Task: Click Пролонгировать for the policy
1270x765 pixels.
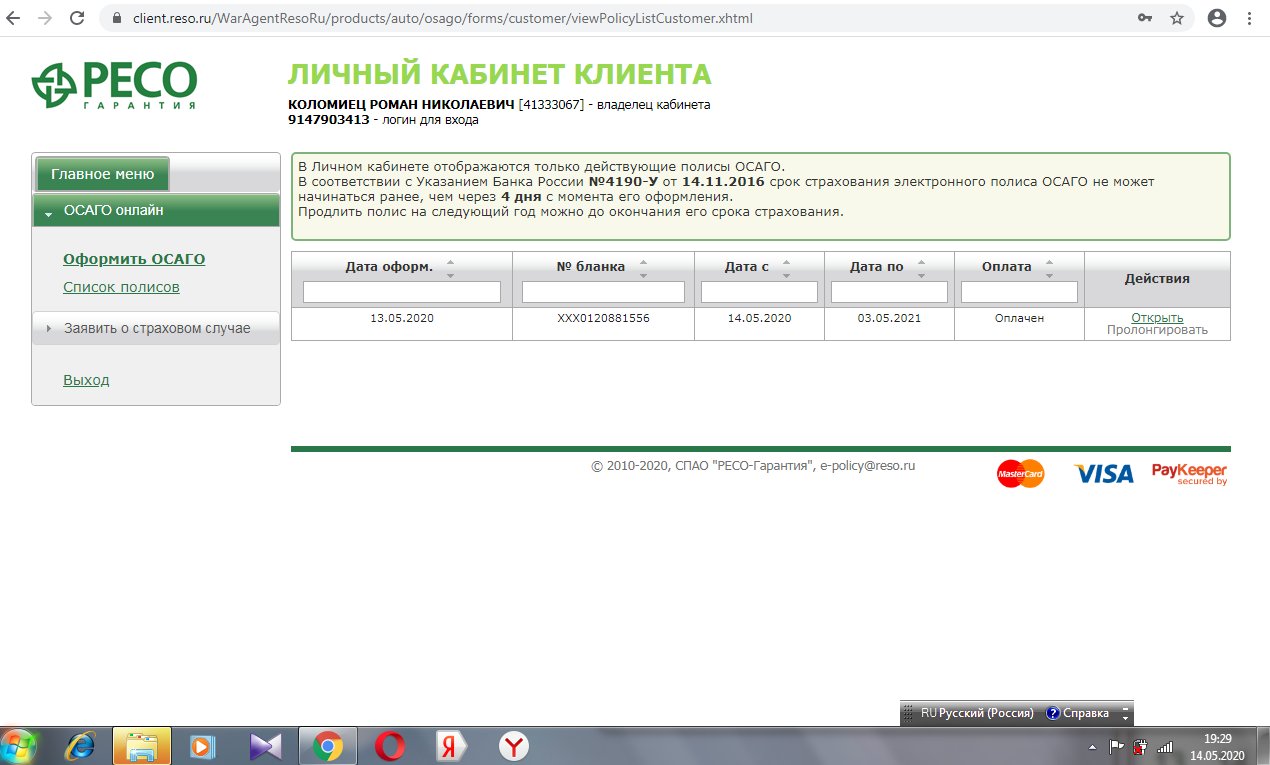Action: (1157, 330)
